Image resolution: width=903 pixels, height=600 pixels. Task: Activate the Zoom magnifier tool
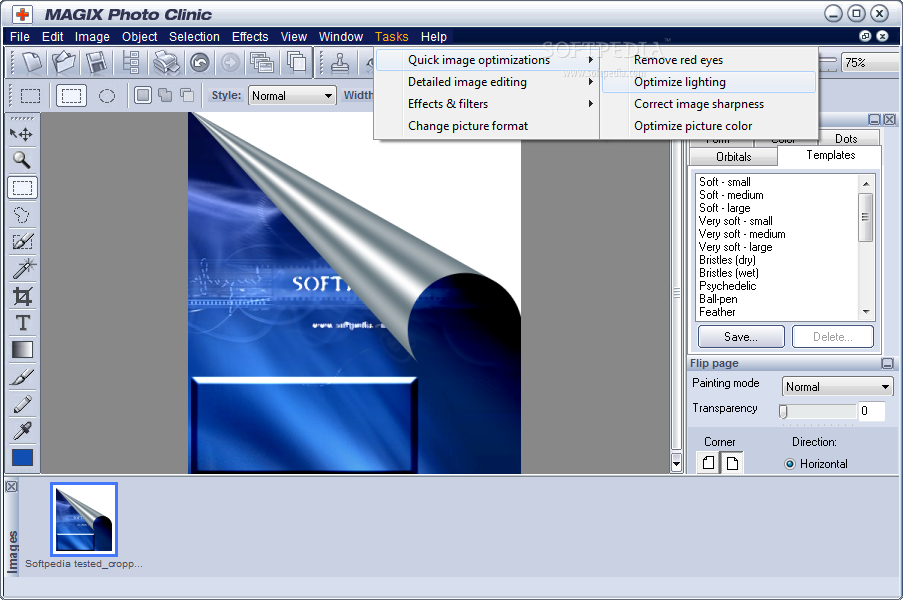[22, 160]
